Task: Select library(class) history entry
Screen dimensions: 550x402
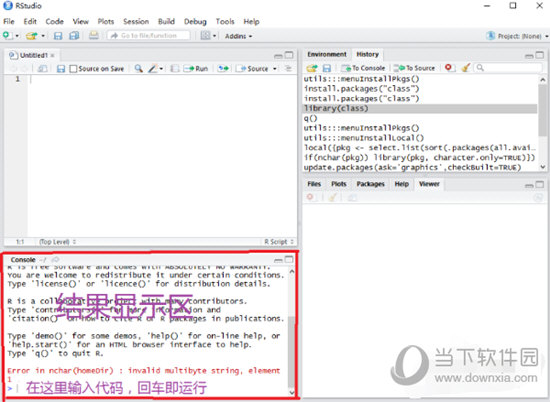Action: [420, 108]
